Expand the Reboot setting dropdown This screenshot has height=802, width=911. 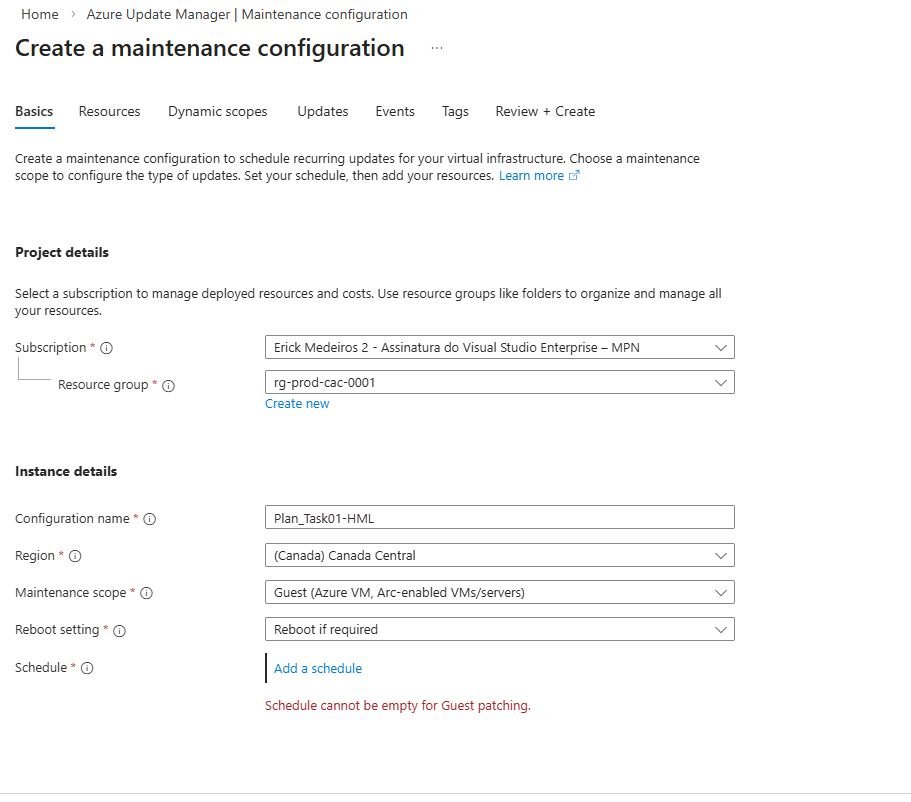(x=499, y=629)
